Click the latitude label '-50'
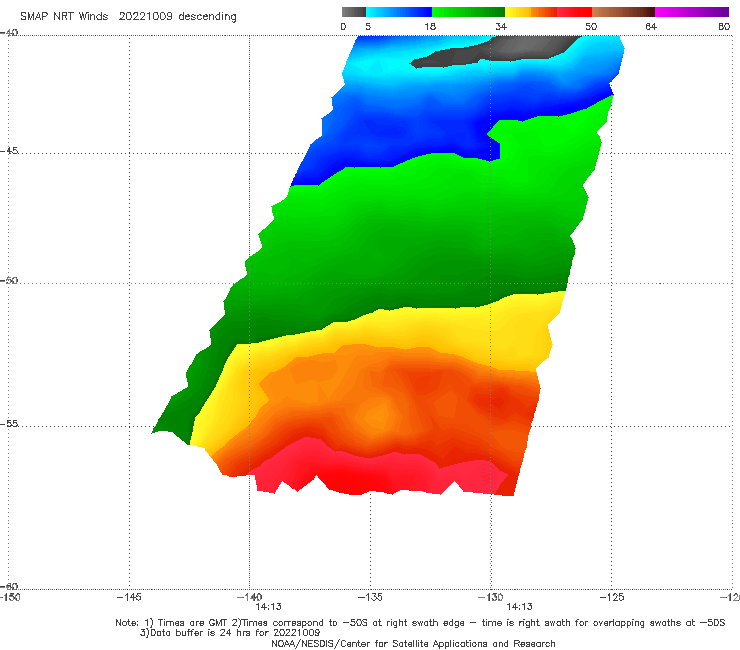 coord(9,281)
